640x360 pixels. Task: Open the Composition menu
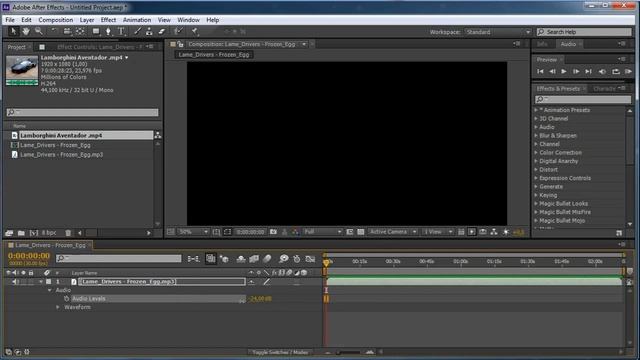(56, 20)
